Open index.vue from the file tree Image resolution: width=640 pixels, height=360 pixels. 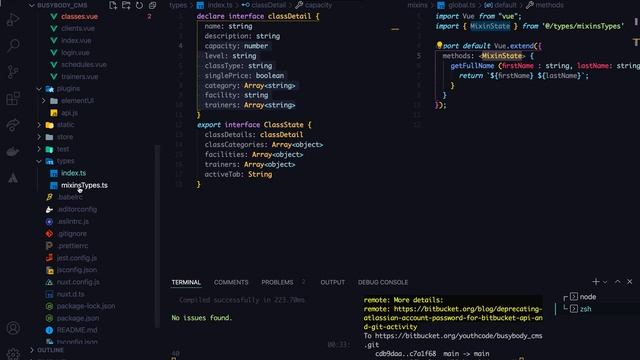point(76,40)
